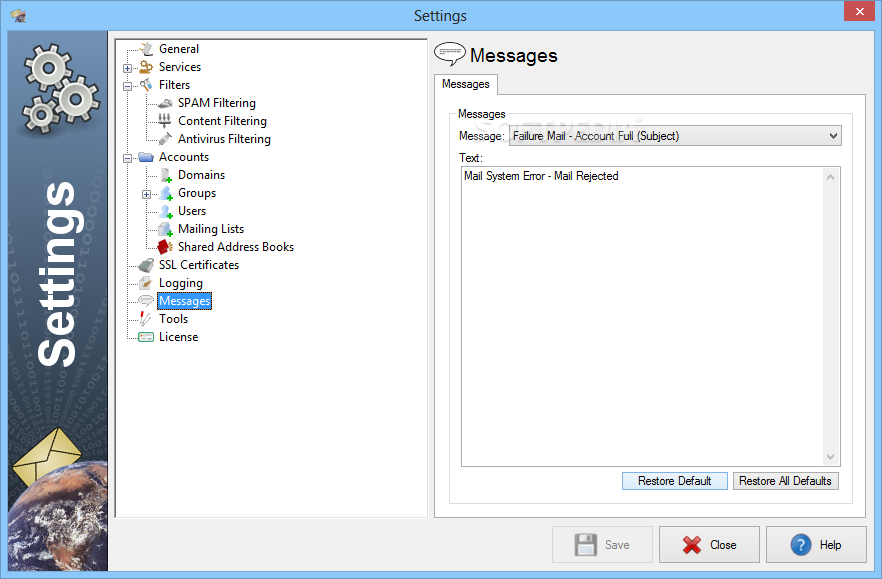Open Domains settings page

[x=201, y=175]
